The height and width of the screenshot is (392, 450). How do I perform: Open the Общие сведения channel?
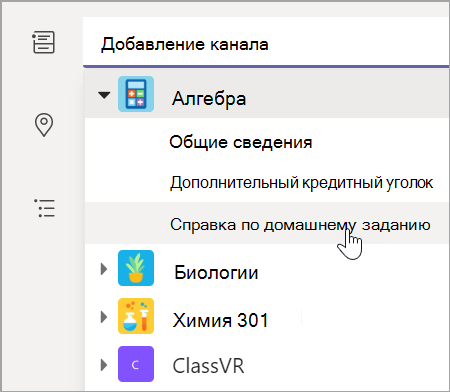coord(241,143)
